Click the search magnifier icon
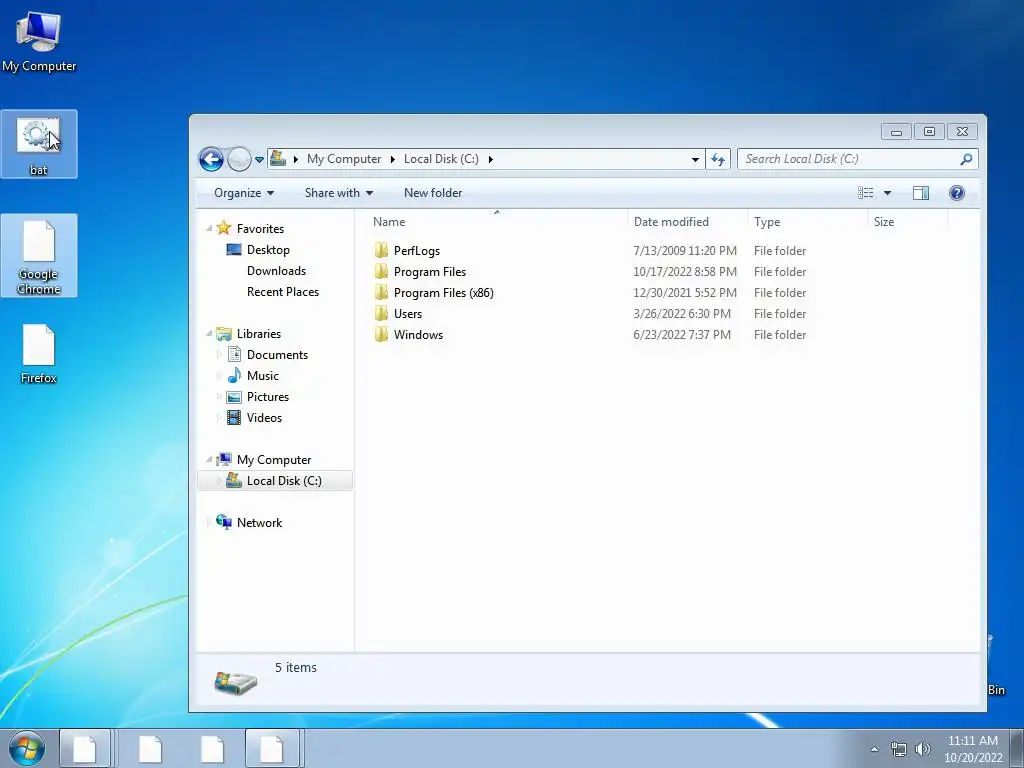 click(966, 159)
